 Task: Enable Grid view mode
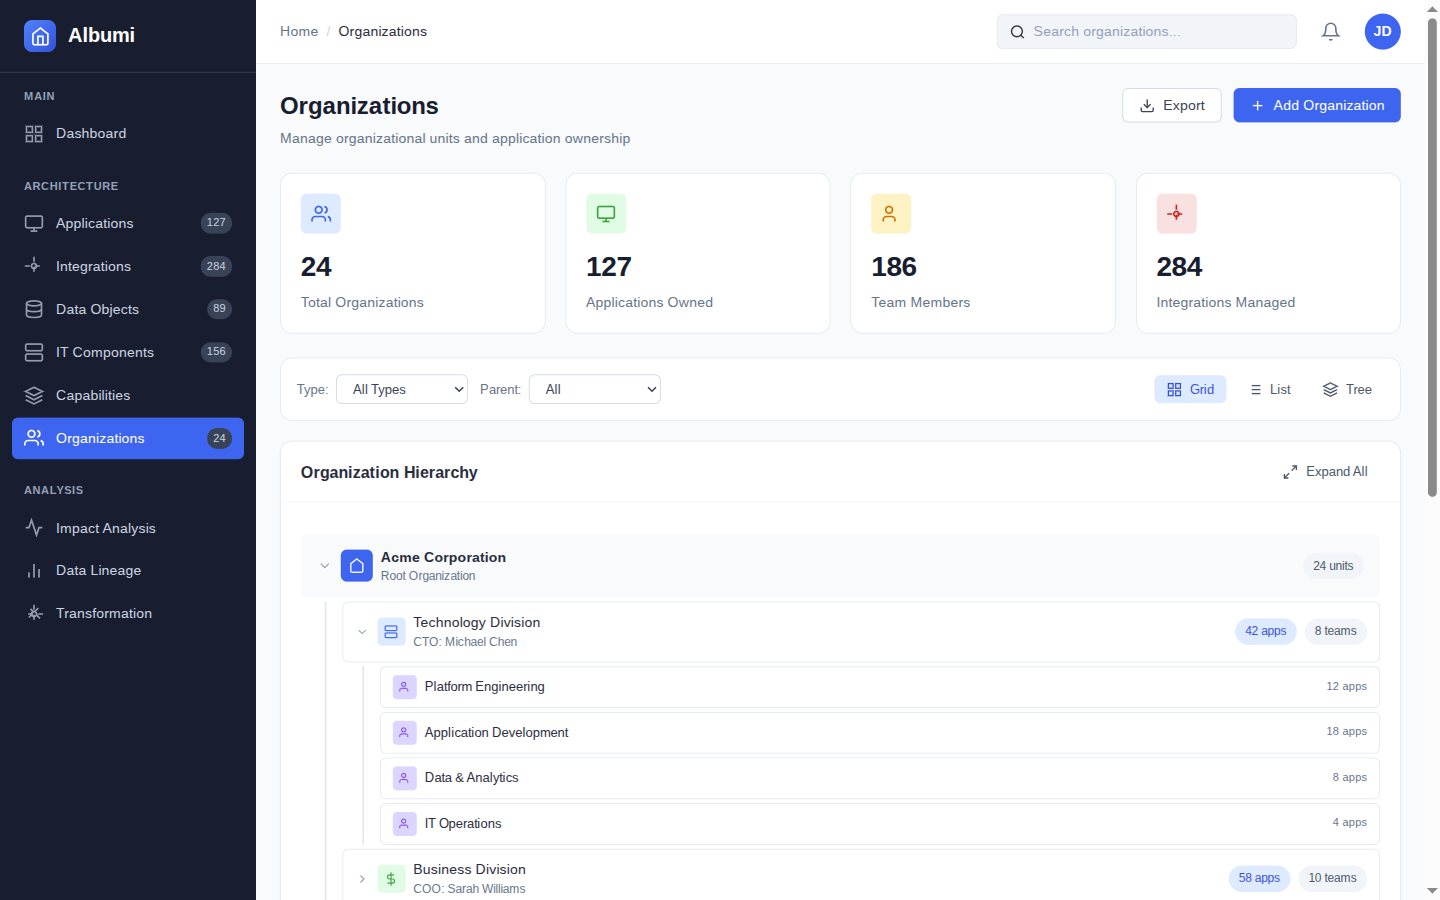click(1190, 389)
